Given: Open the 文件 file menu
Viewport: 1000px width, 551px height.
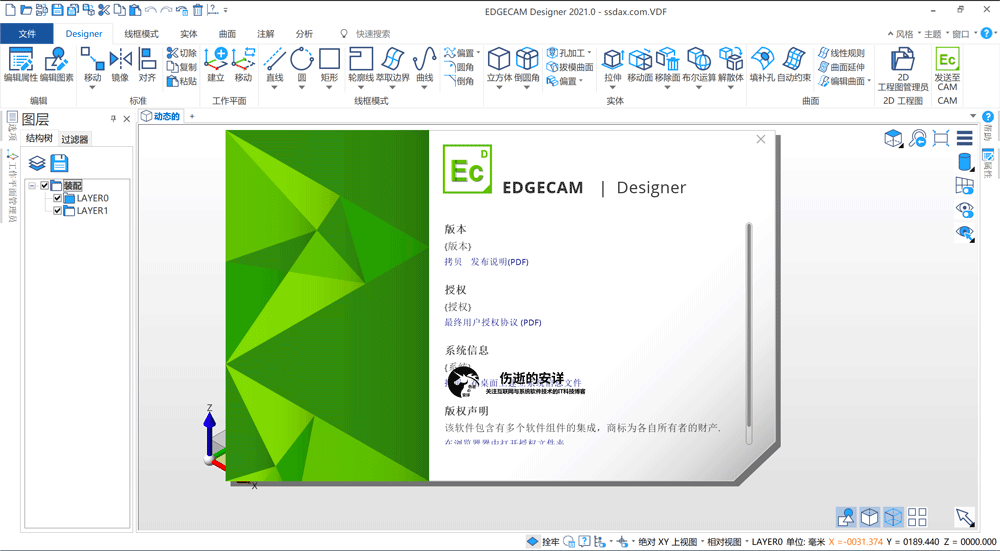Looking at the screenshot, I should (x=27, y=34).
